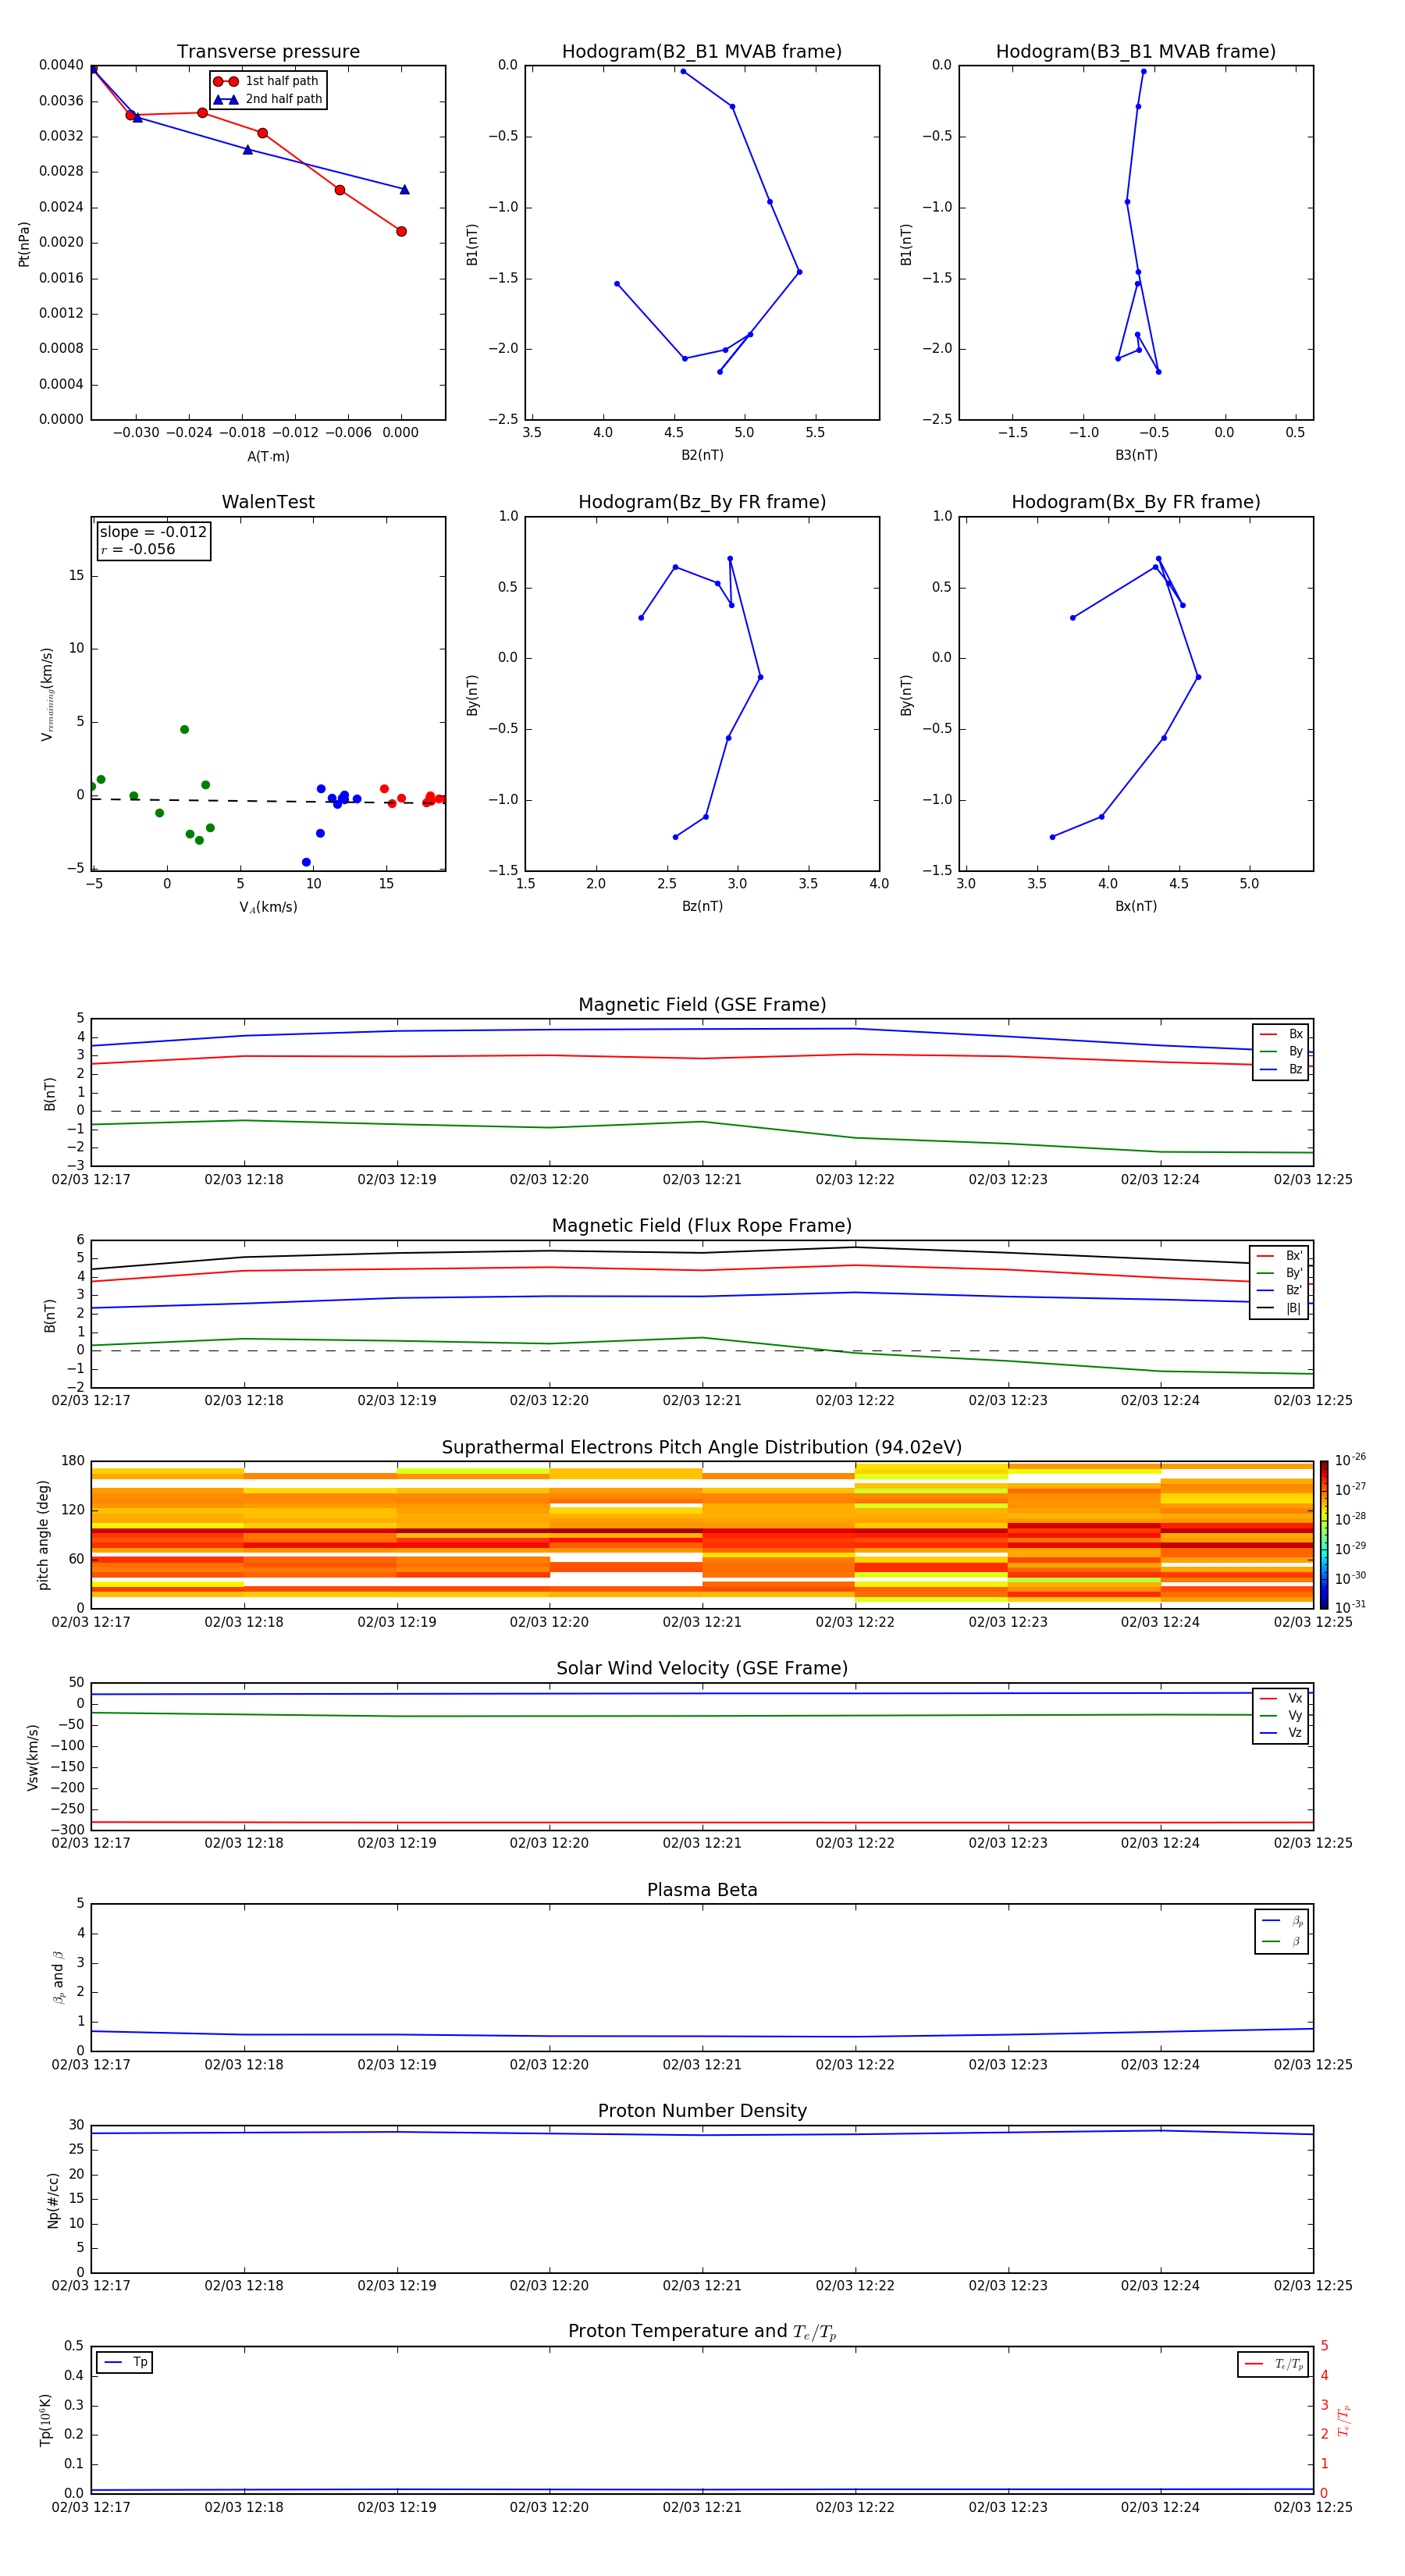The width and height of the screenshot is (1405, 2576).
Task: Click the pitch angle color scale bar
Action: pyautogui.click(x=1323, y=1534)
